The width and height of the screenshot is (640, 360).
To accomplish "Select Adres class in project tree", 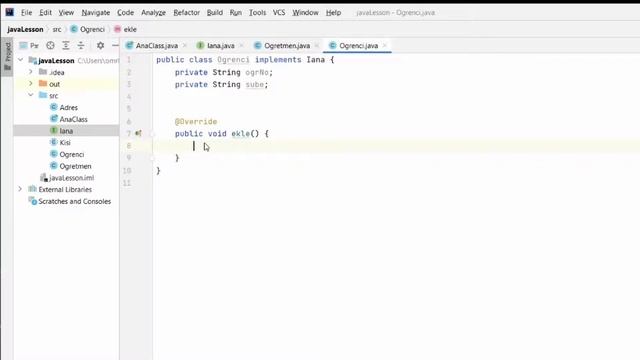I will pyautogui.click(x=69, y=107).
